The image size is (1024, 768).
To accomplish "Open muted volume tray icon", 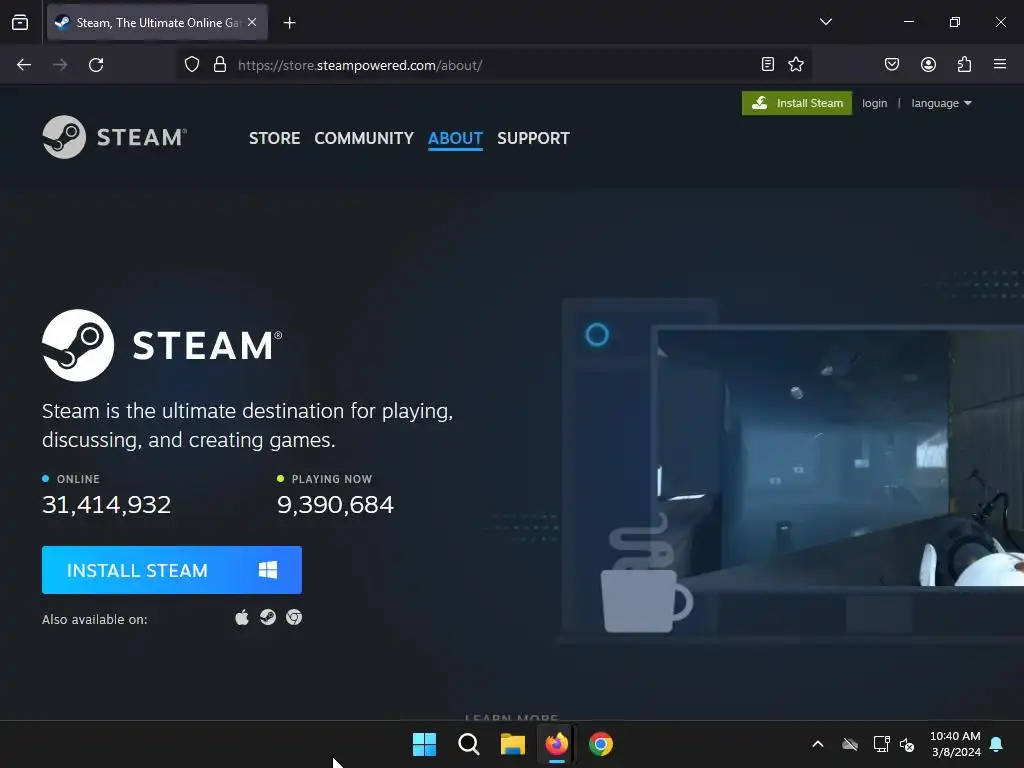I will point(906,744).
